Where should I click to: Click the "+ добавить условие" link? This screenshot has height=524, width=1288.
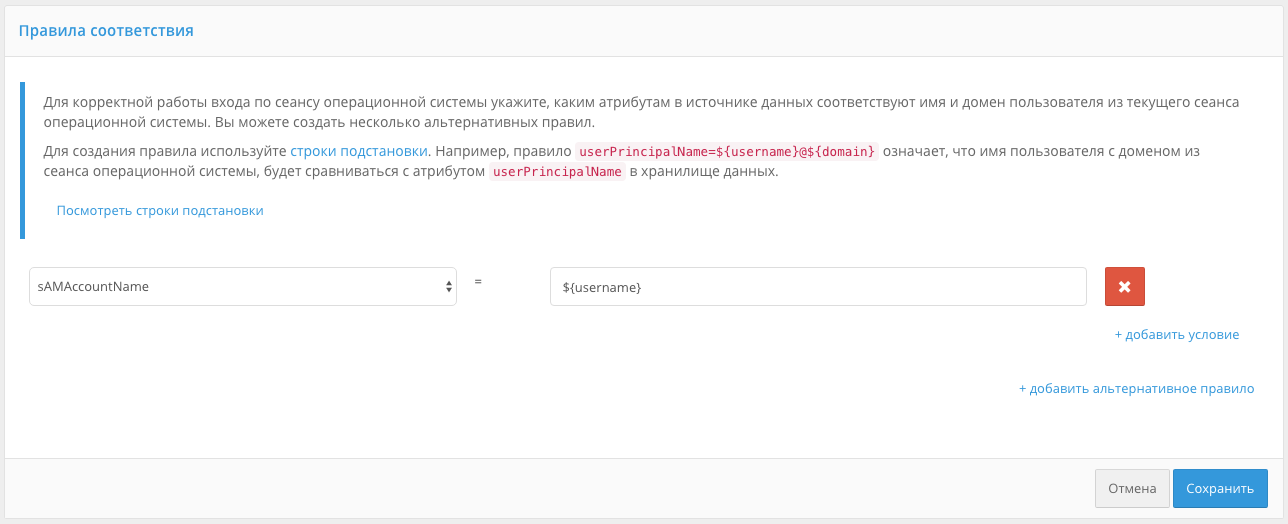coord(1176,335)
